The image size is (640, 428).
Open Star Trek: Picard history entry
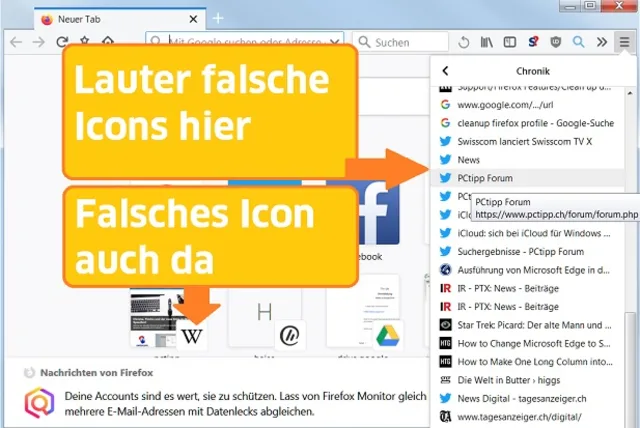pos(527,325)
